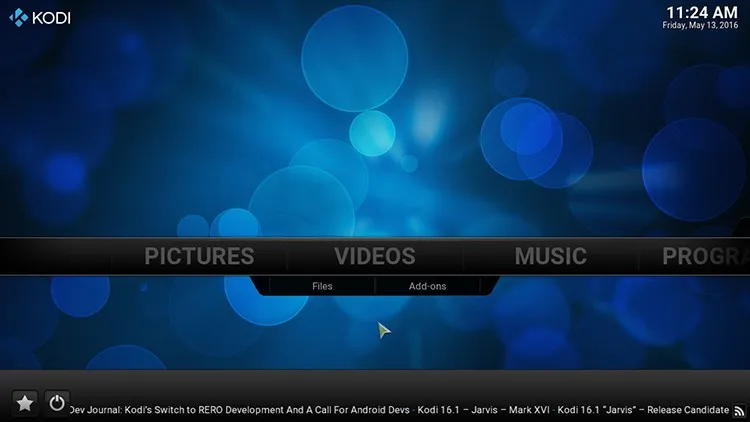
Task: Open the power shutdown menu icon
Action: (x=57, y=403)
